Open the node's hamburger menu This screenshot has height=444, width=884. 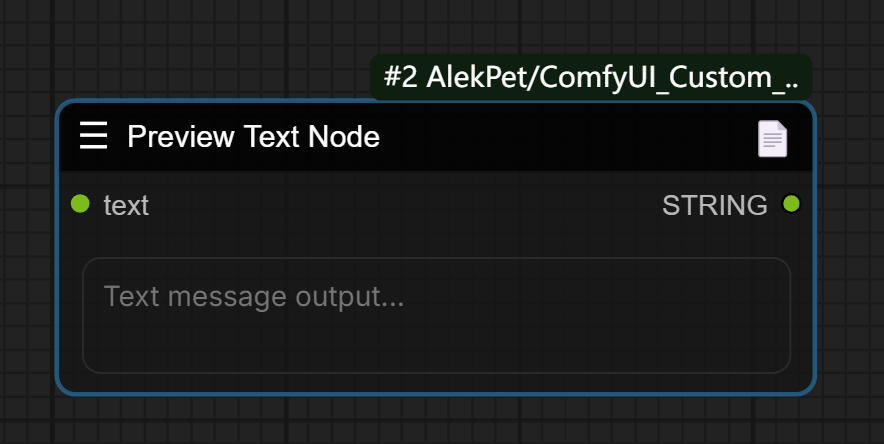tap(93, 136)
